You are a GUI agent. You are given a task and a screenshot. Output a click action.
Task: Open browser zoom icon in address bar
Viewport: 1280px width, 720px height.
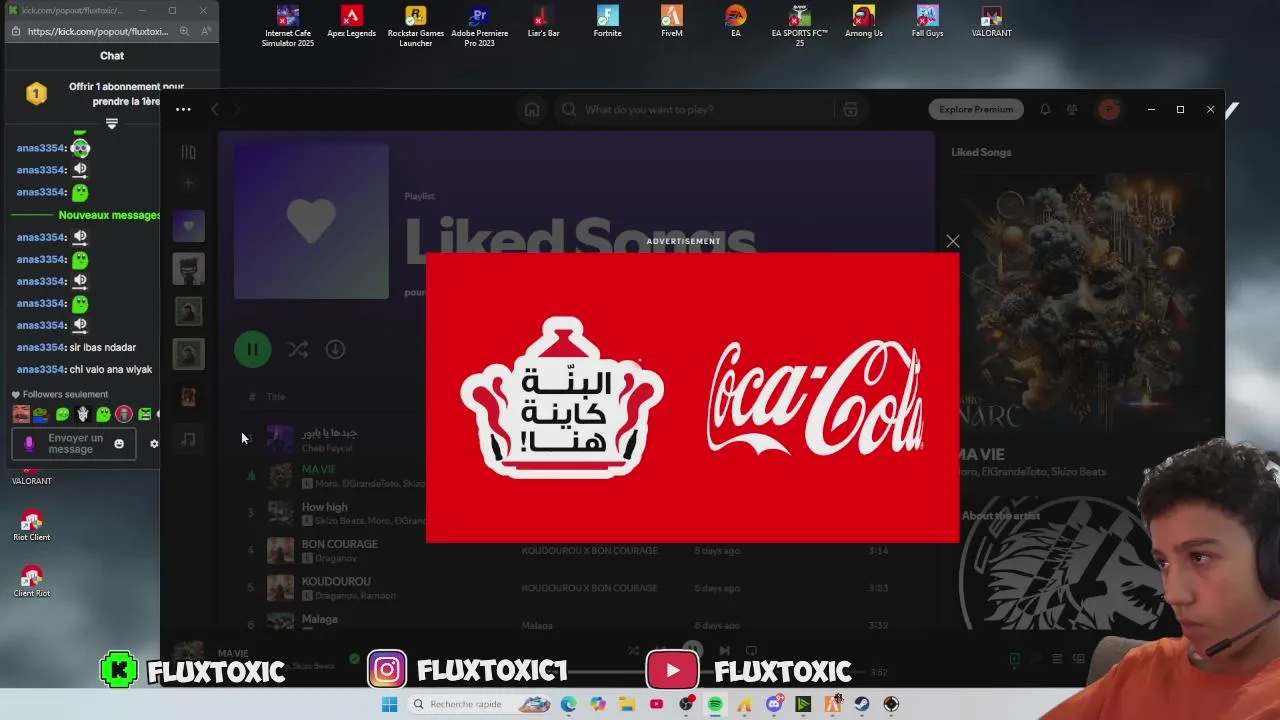tap(184, 31)
